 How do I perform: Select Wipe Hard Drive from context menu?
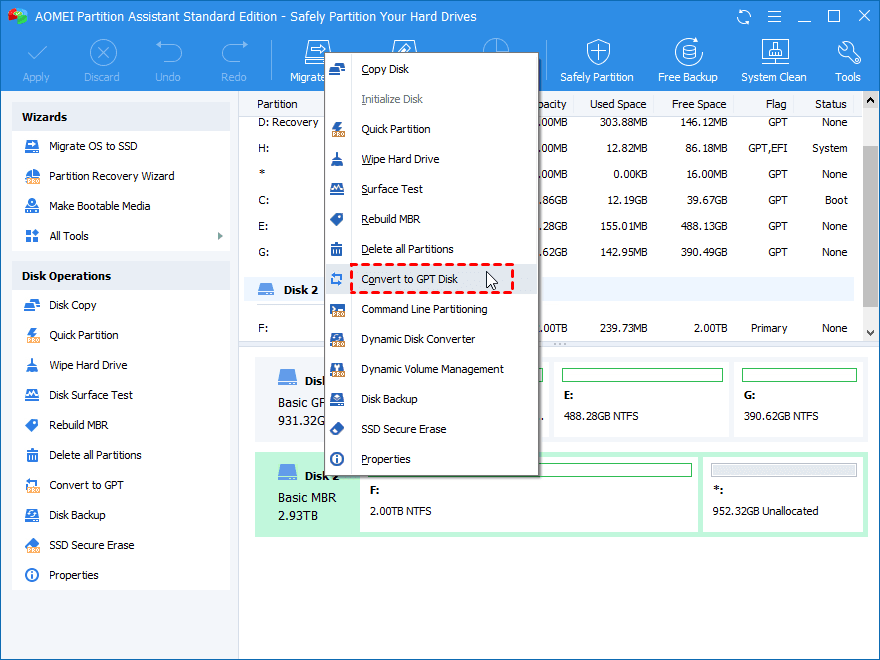pos(400,159)
